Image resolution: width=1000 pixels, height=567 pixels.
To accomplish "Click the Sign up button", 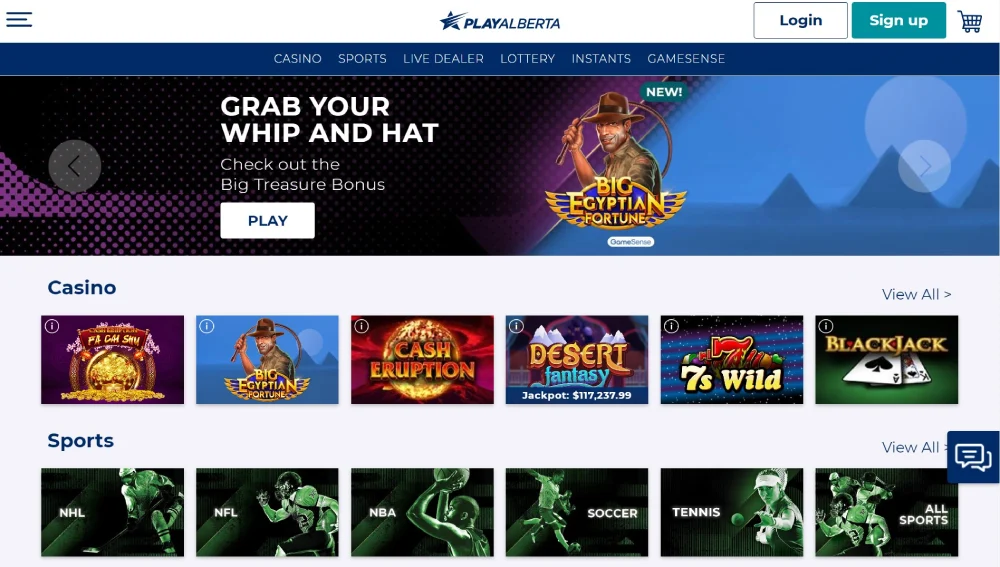I will point(899,20).
